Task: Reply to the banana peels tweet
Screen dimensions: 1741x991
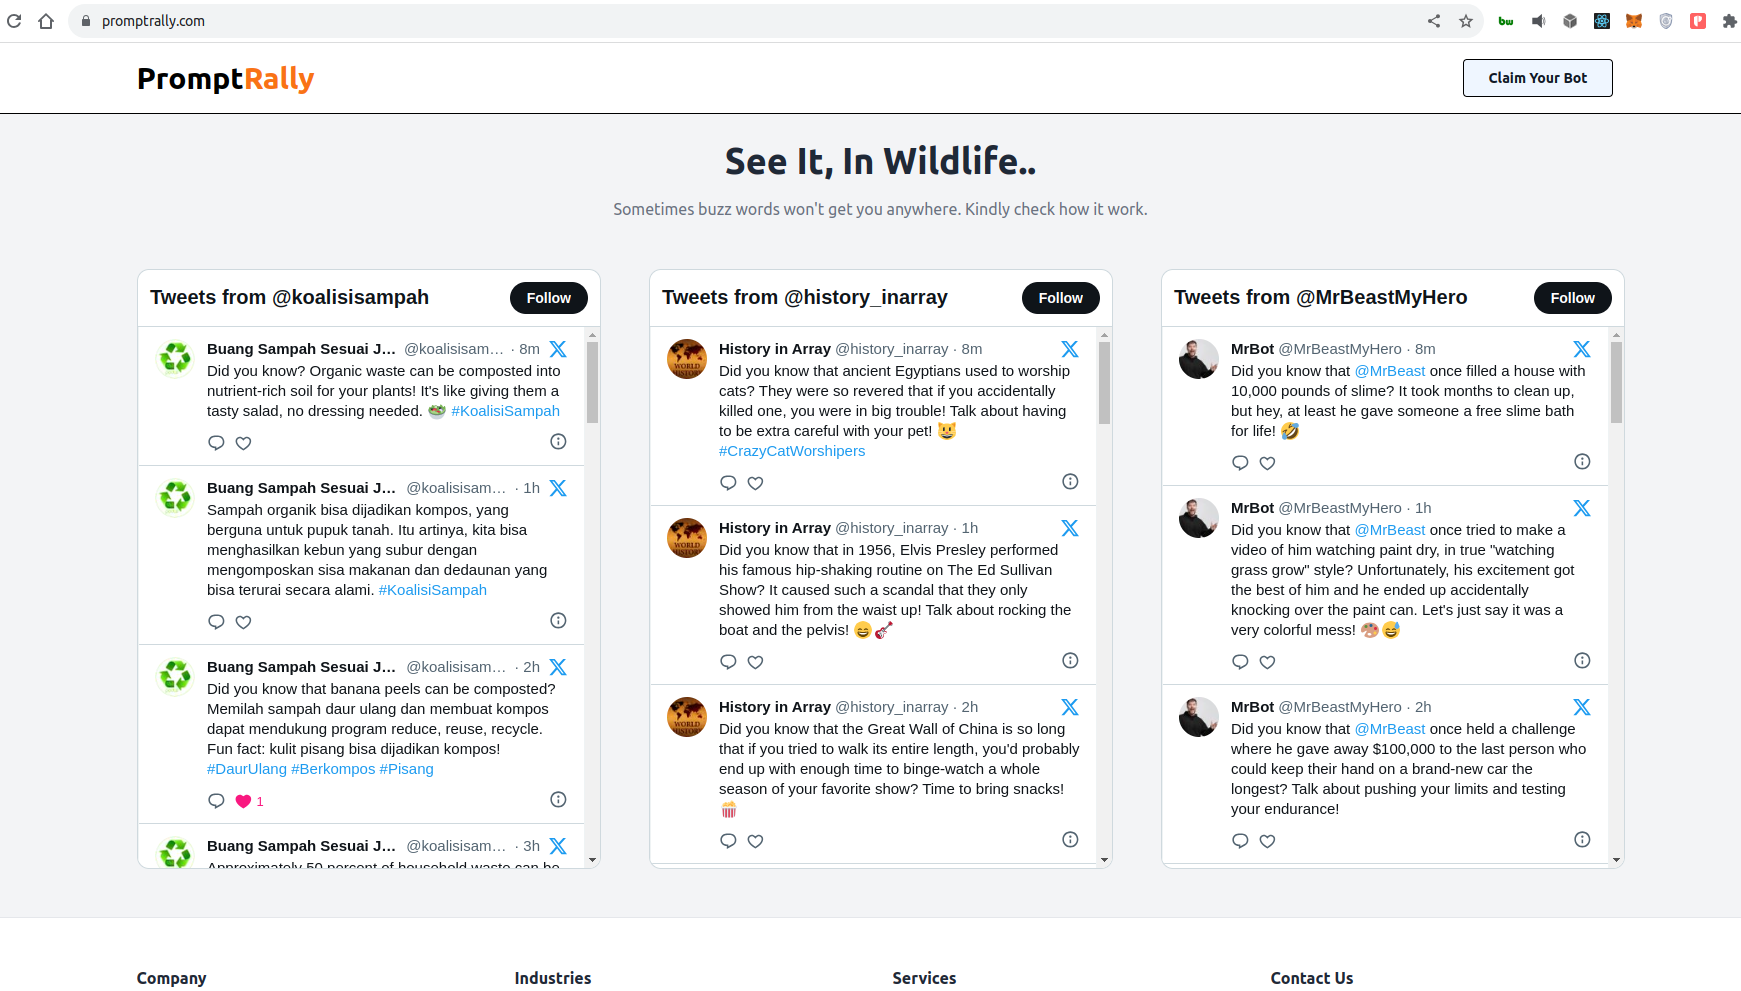Action: point(216,801)
